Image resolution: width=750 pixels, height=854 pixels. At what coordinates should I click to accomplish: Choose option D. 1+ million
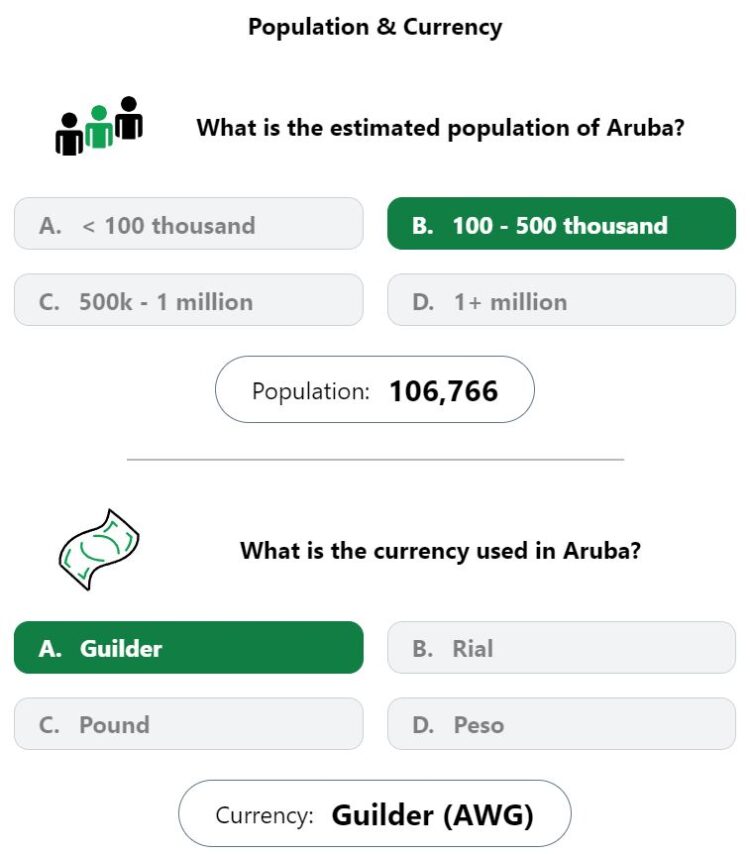pos(561,300)
